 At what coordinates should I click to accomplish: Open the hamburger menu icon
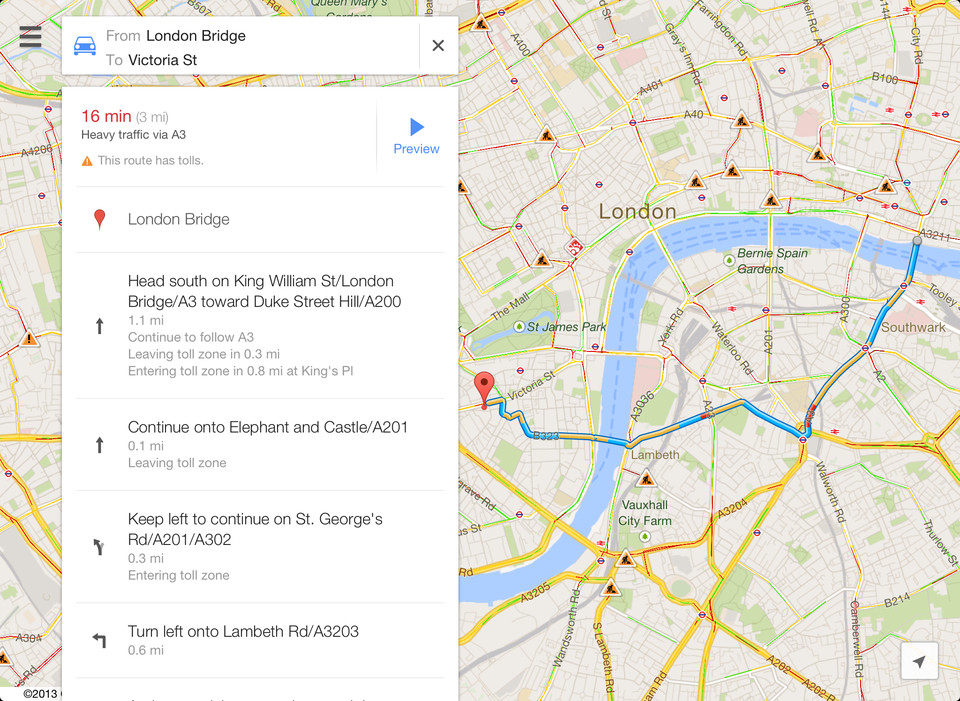[30, 37]
